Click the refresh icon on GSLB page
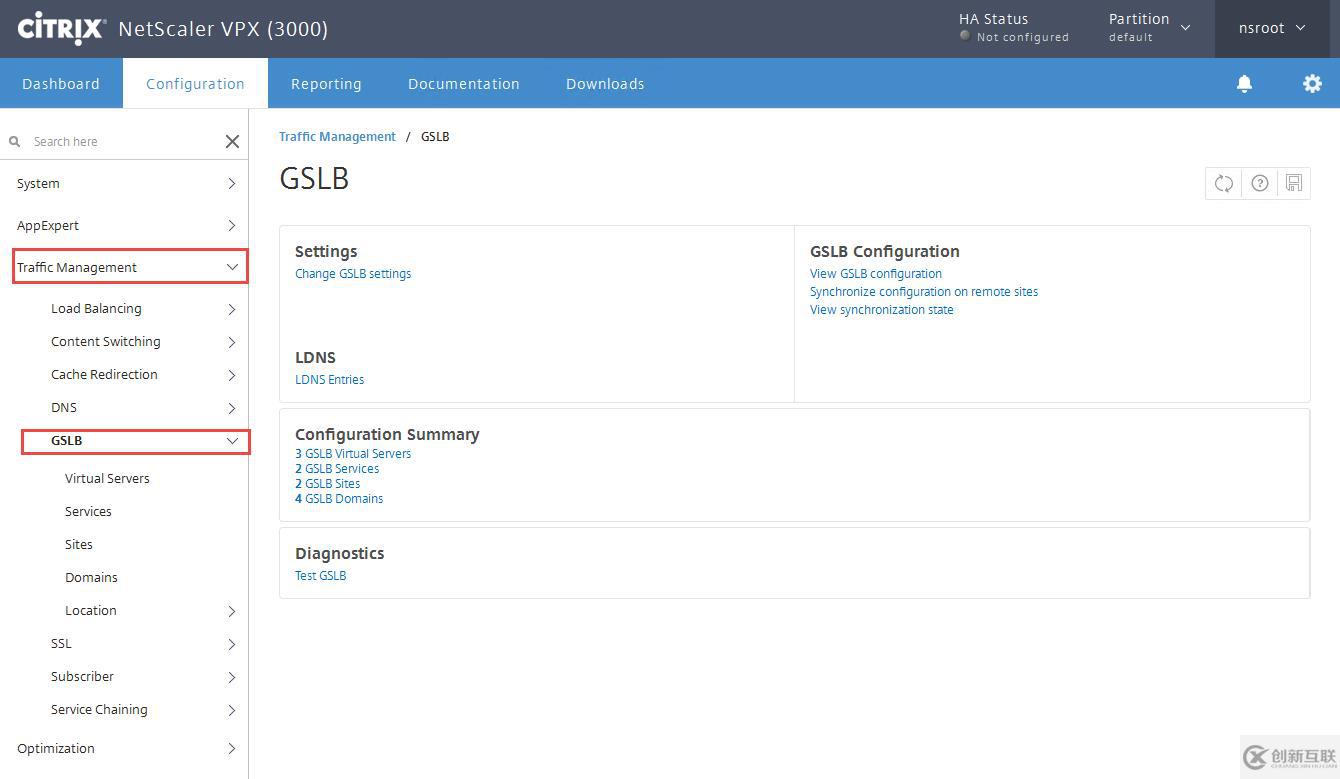Viewport: 1340px width, 779px height. point(1223,183)
